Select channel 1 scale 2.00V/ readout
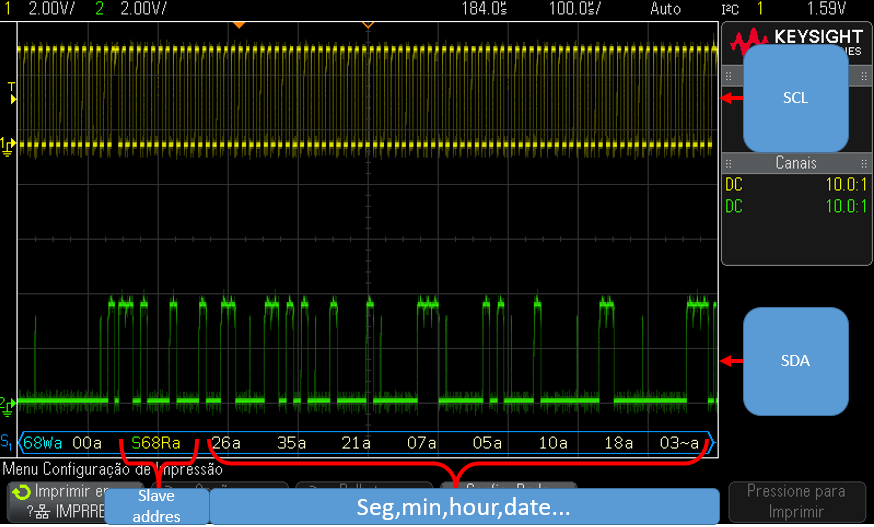Image resolution: width=874 pixels, height=527 pixels. point(51,8)
